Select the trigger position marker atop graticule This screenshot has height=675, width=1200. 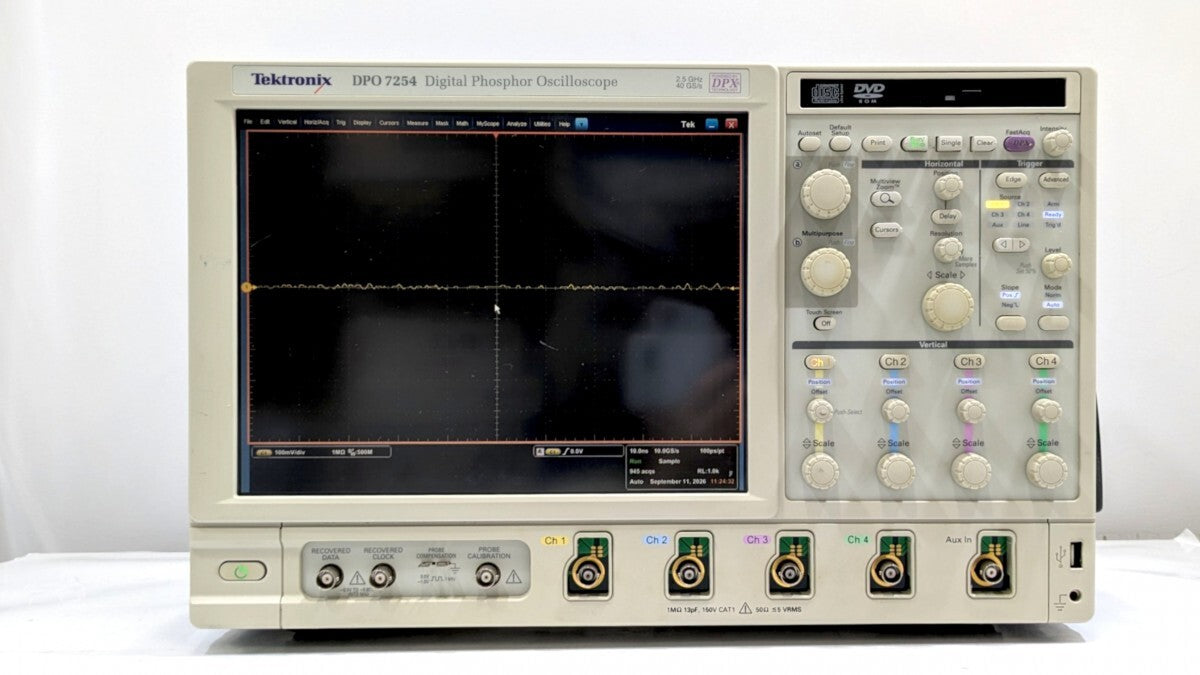496,133
